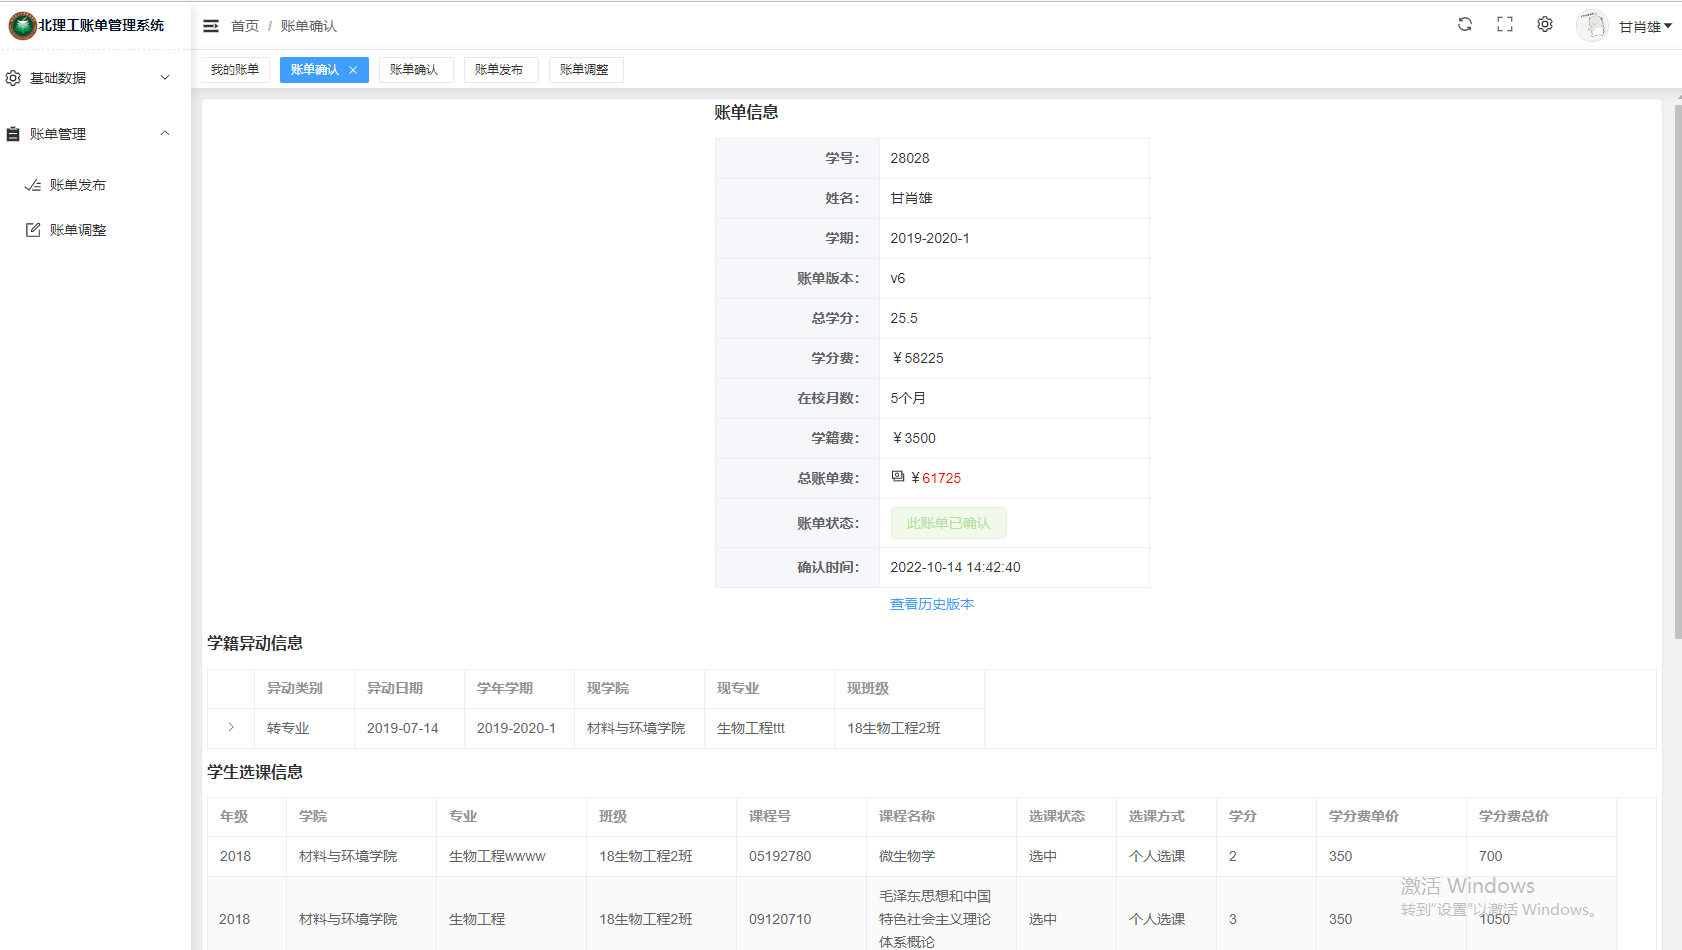Viewport: 1682px width, 950px height.
Task: Open 查看历史版本 link
Action: (x=932, y=604)
